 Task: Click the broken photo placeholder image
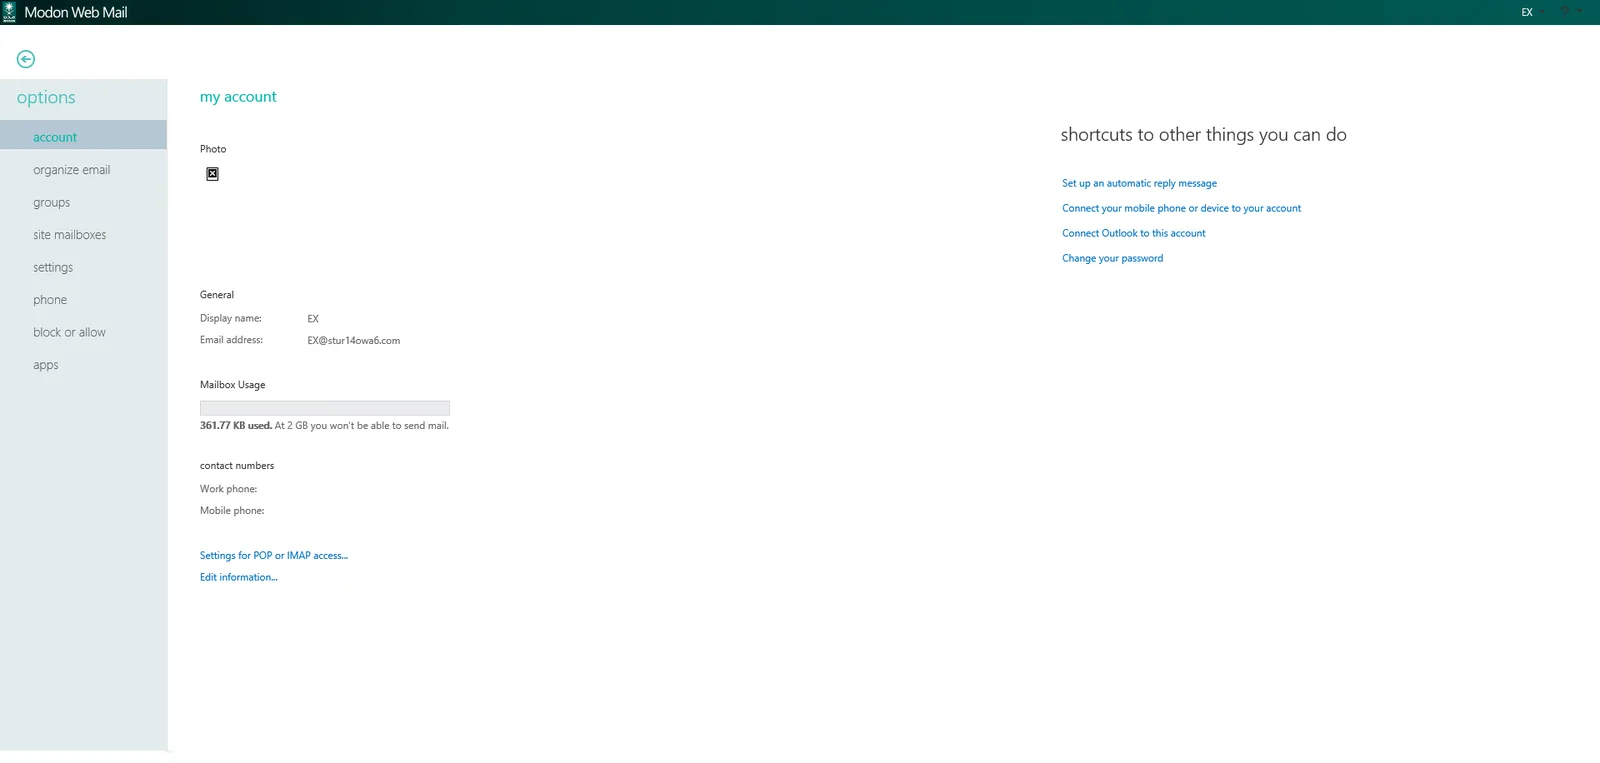pos(212,174)
